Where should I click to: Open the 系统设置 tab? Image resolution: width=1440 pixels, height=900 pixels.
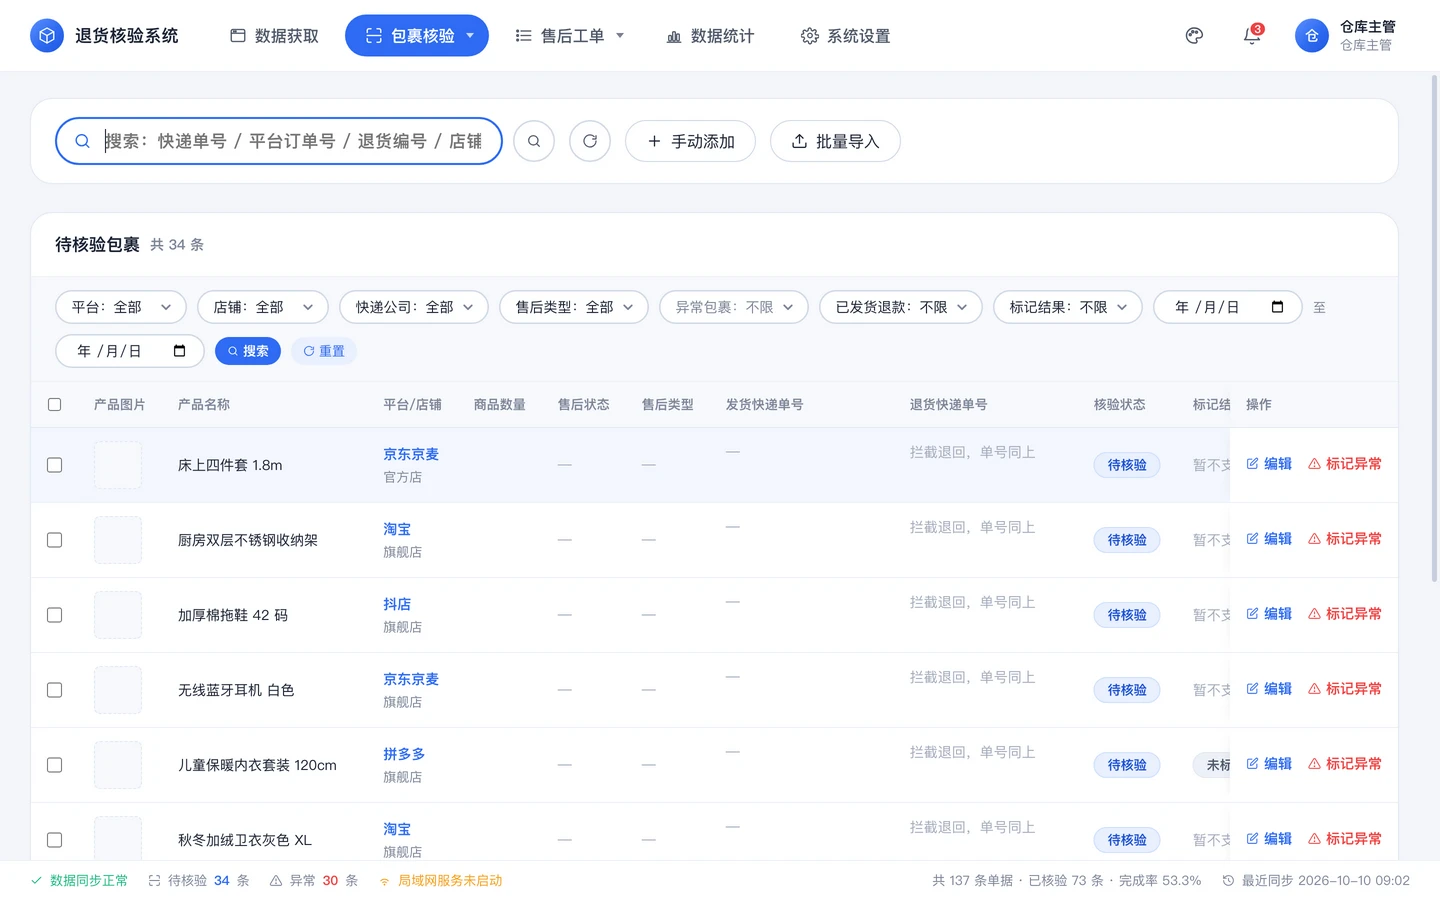pyautogui.click(x=846, y=36)
